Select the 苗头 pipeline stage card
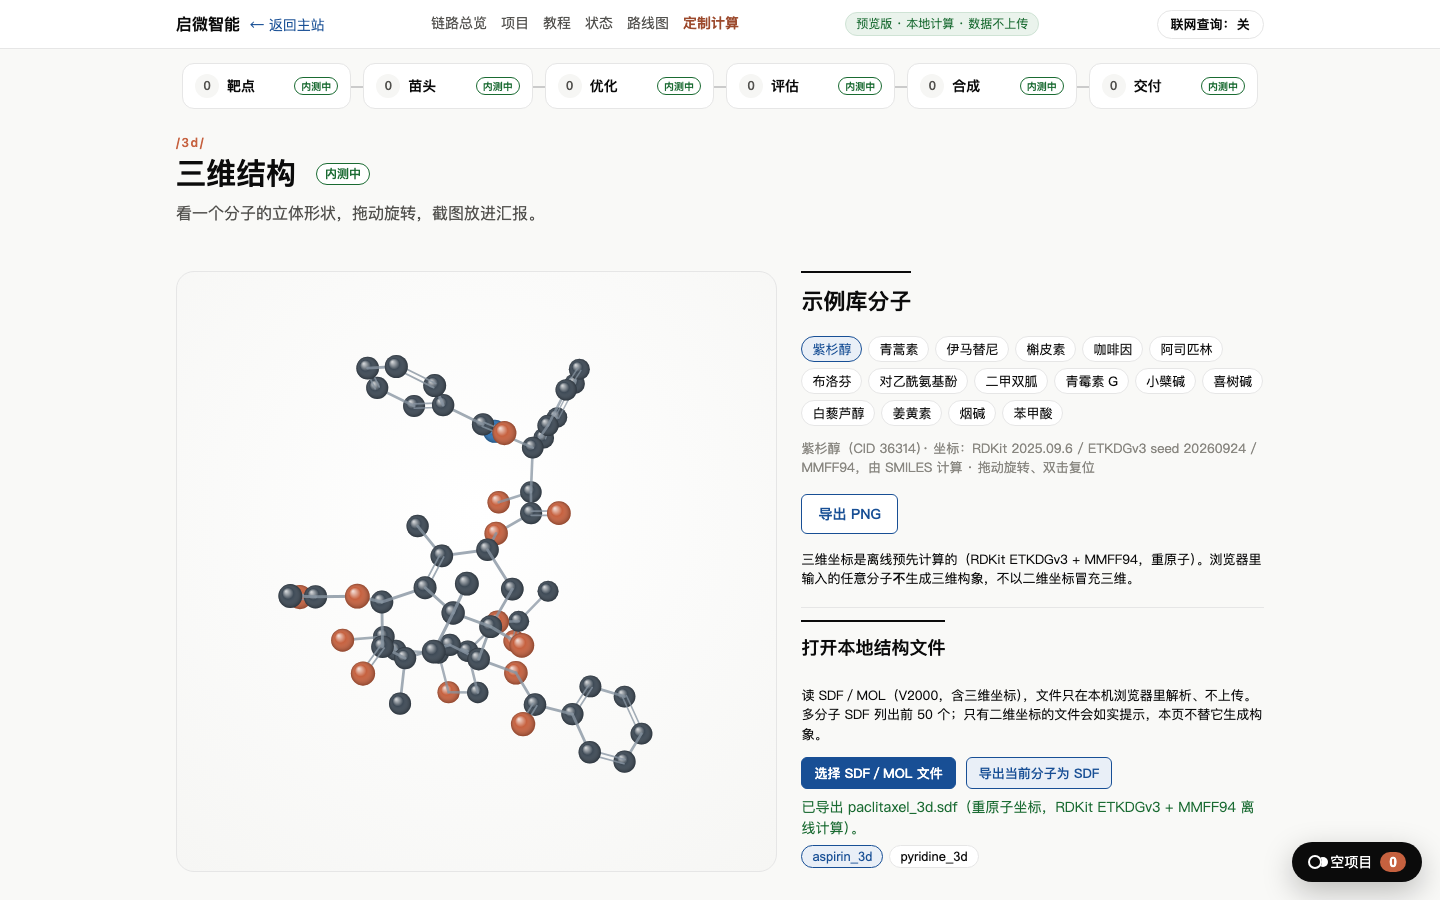The width and height of the screenshot is (1440, 900). tap(448, 86)
